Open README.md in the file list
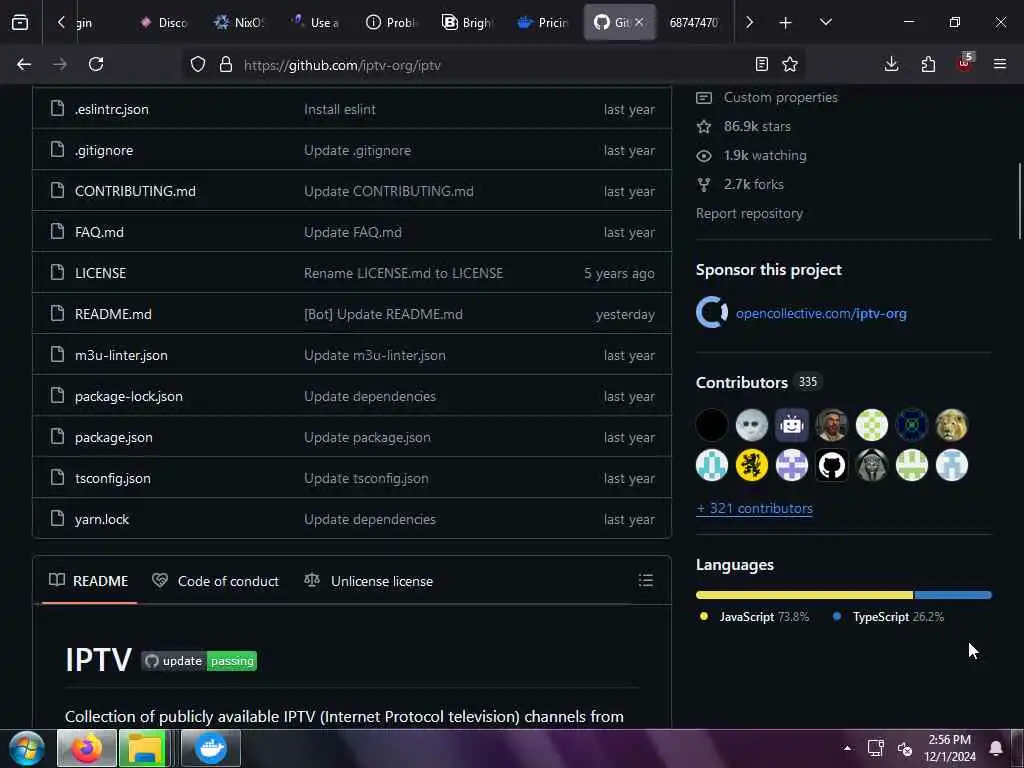Screen dimensions: 1024x768 tap(113, 314)
